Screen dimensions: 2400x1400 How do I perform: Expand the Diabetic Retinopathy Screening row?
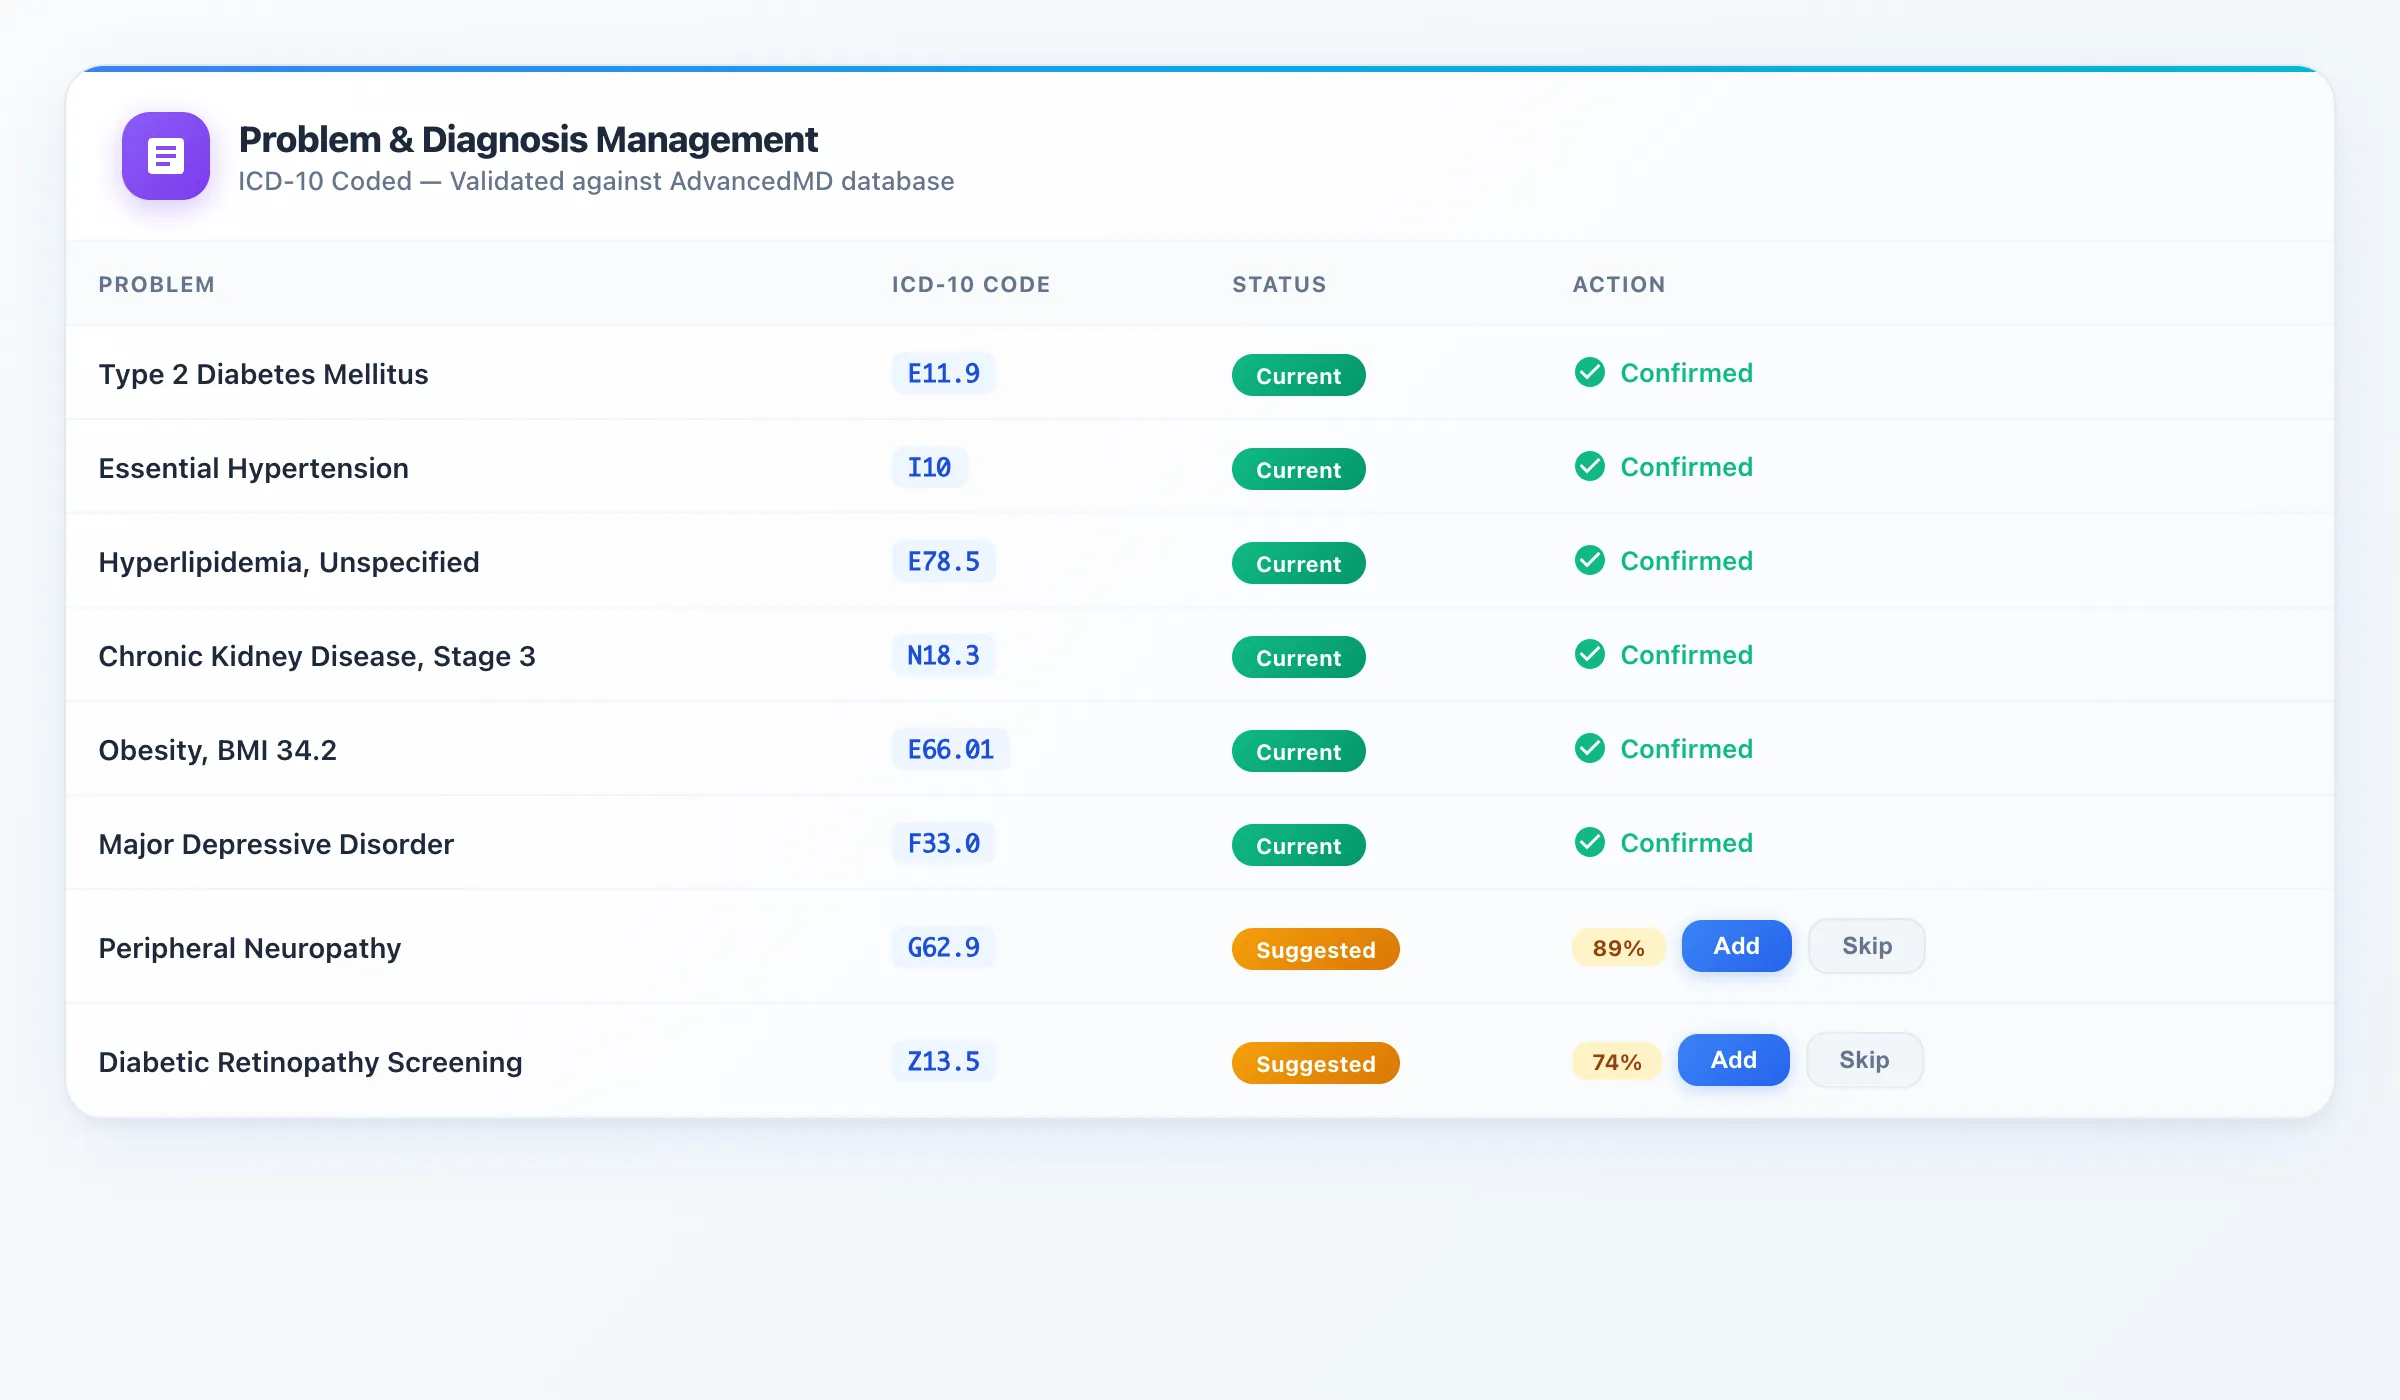pyautogui.click(x=310, y=1062)
